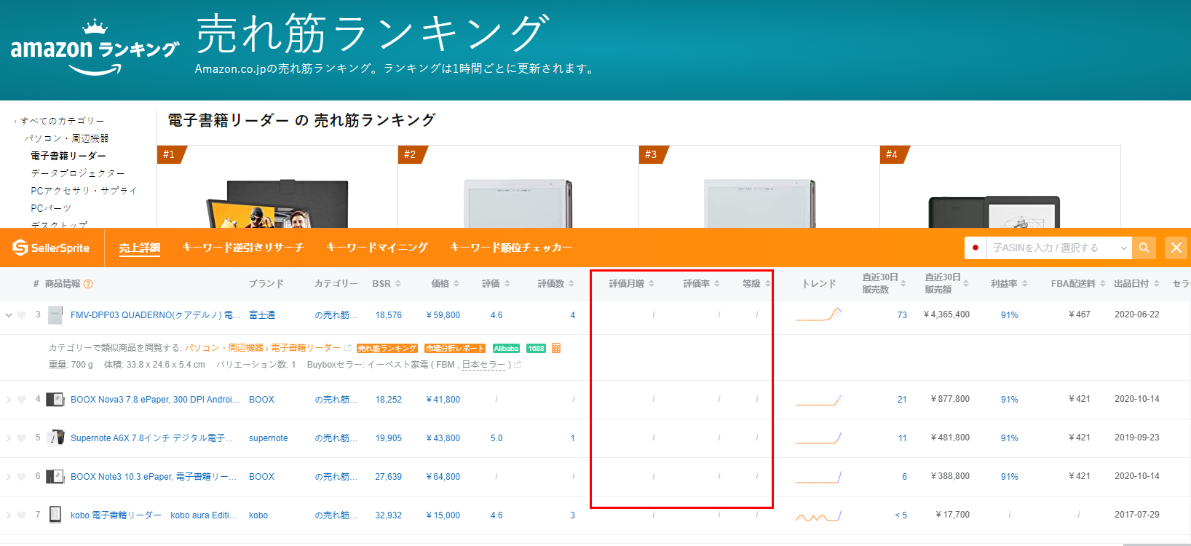Favorite the kobo row with heart icon

tap(22, 515)
